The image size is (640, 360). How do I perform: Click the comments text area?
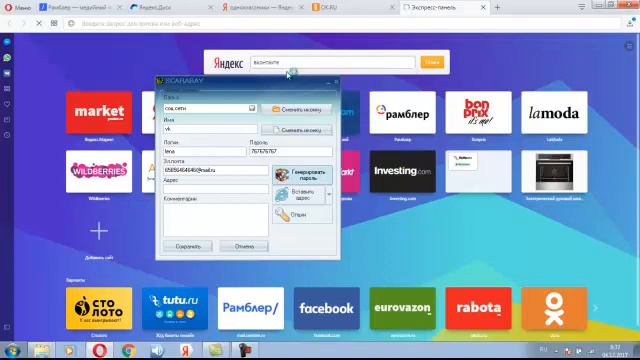[x=216, y=220]
